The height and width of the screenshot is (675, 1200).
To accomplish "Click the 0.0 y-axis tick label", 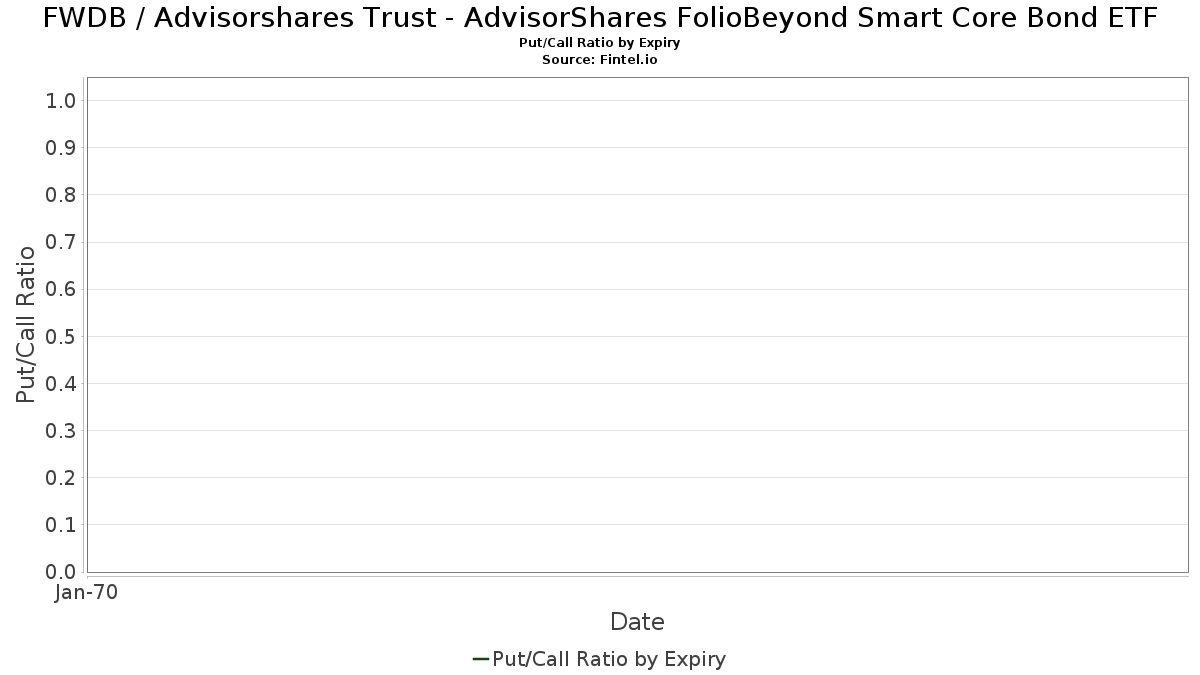I will pos(61,572).
